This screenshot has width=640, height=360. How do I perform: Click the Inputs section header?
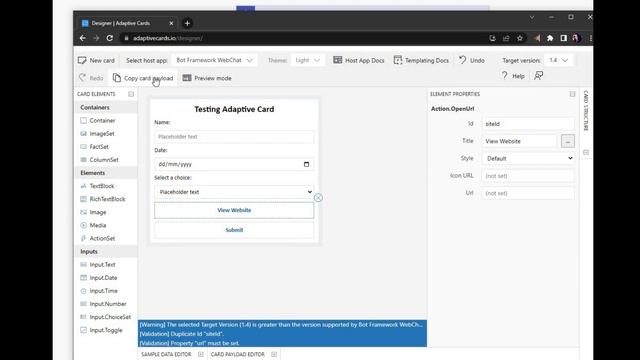[106, 251]
